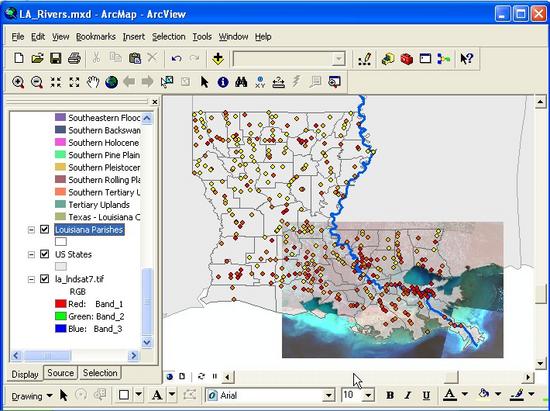Uncheck US States layer visibility
Screen dimensions: 550x411
coord(44,254)
